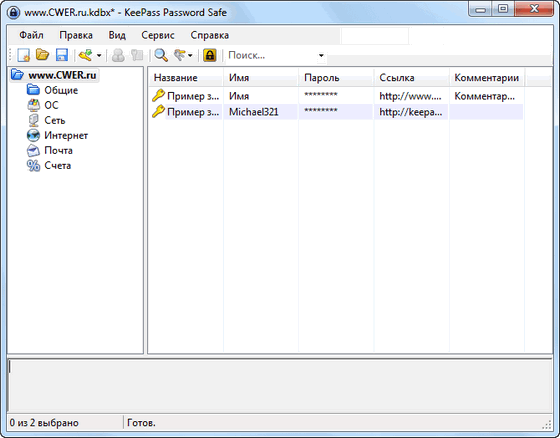Click the http://keepa... link cell
The image size is (560, 438).
pos(411,112)
